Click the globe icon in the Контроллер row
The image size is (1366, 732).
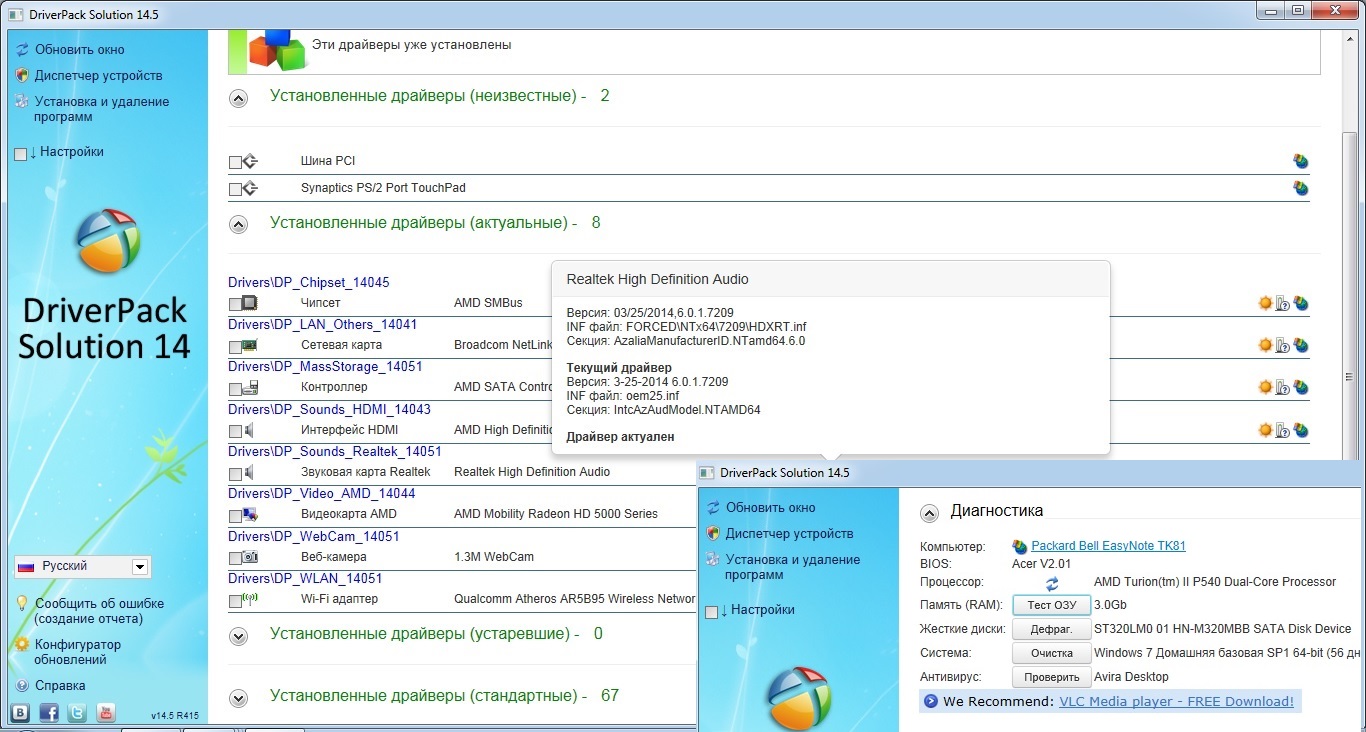[x=1301, y=387]
